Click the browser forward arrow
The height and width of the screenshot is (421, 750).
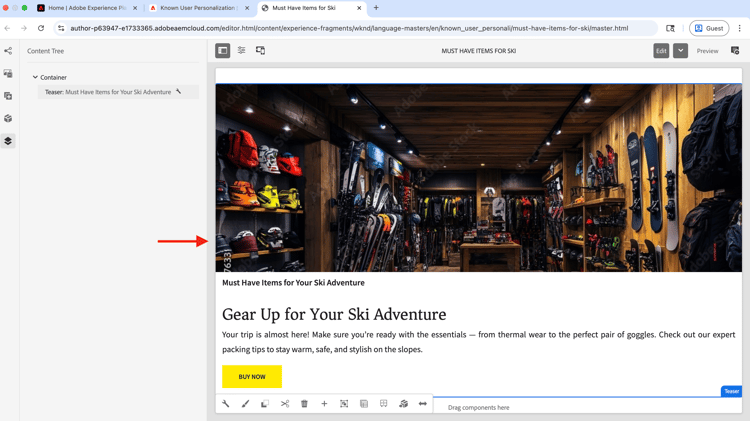tap(24, 28)
